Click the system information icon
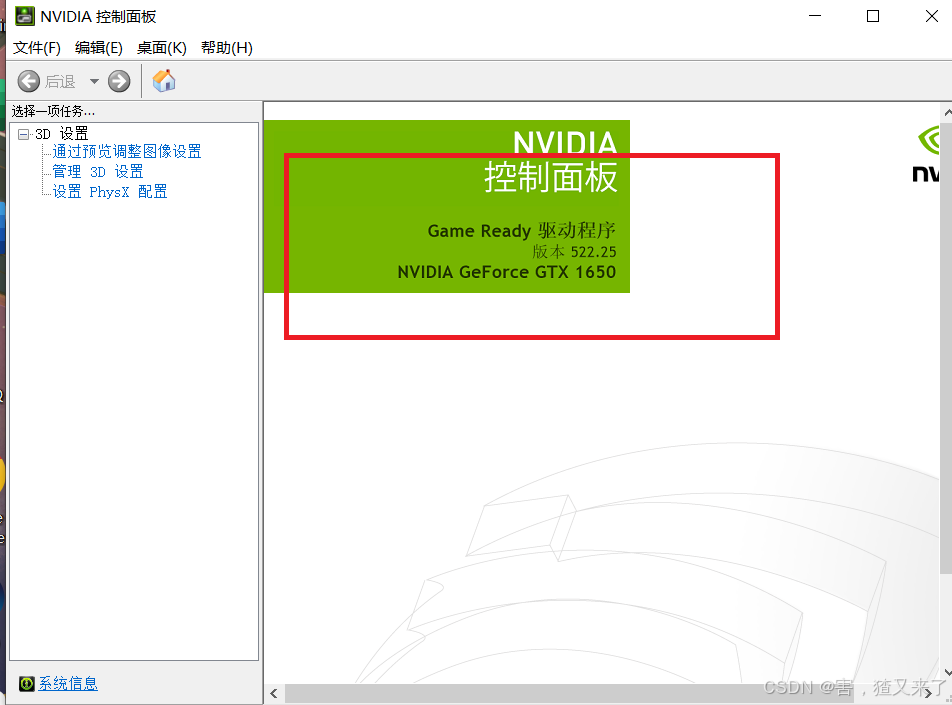952x705 pixels. tap(26, 684)
